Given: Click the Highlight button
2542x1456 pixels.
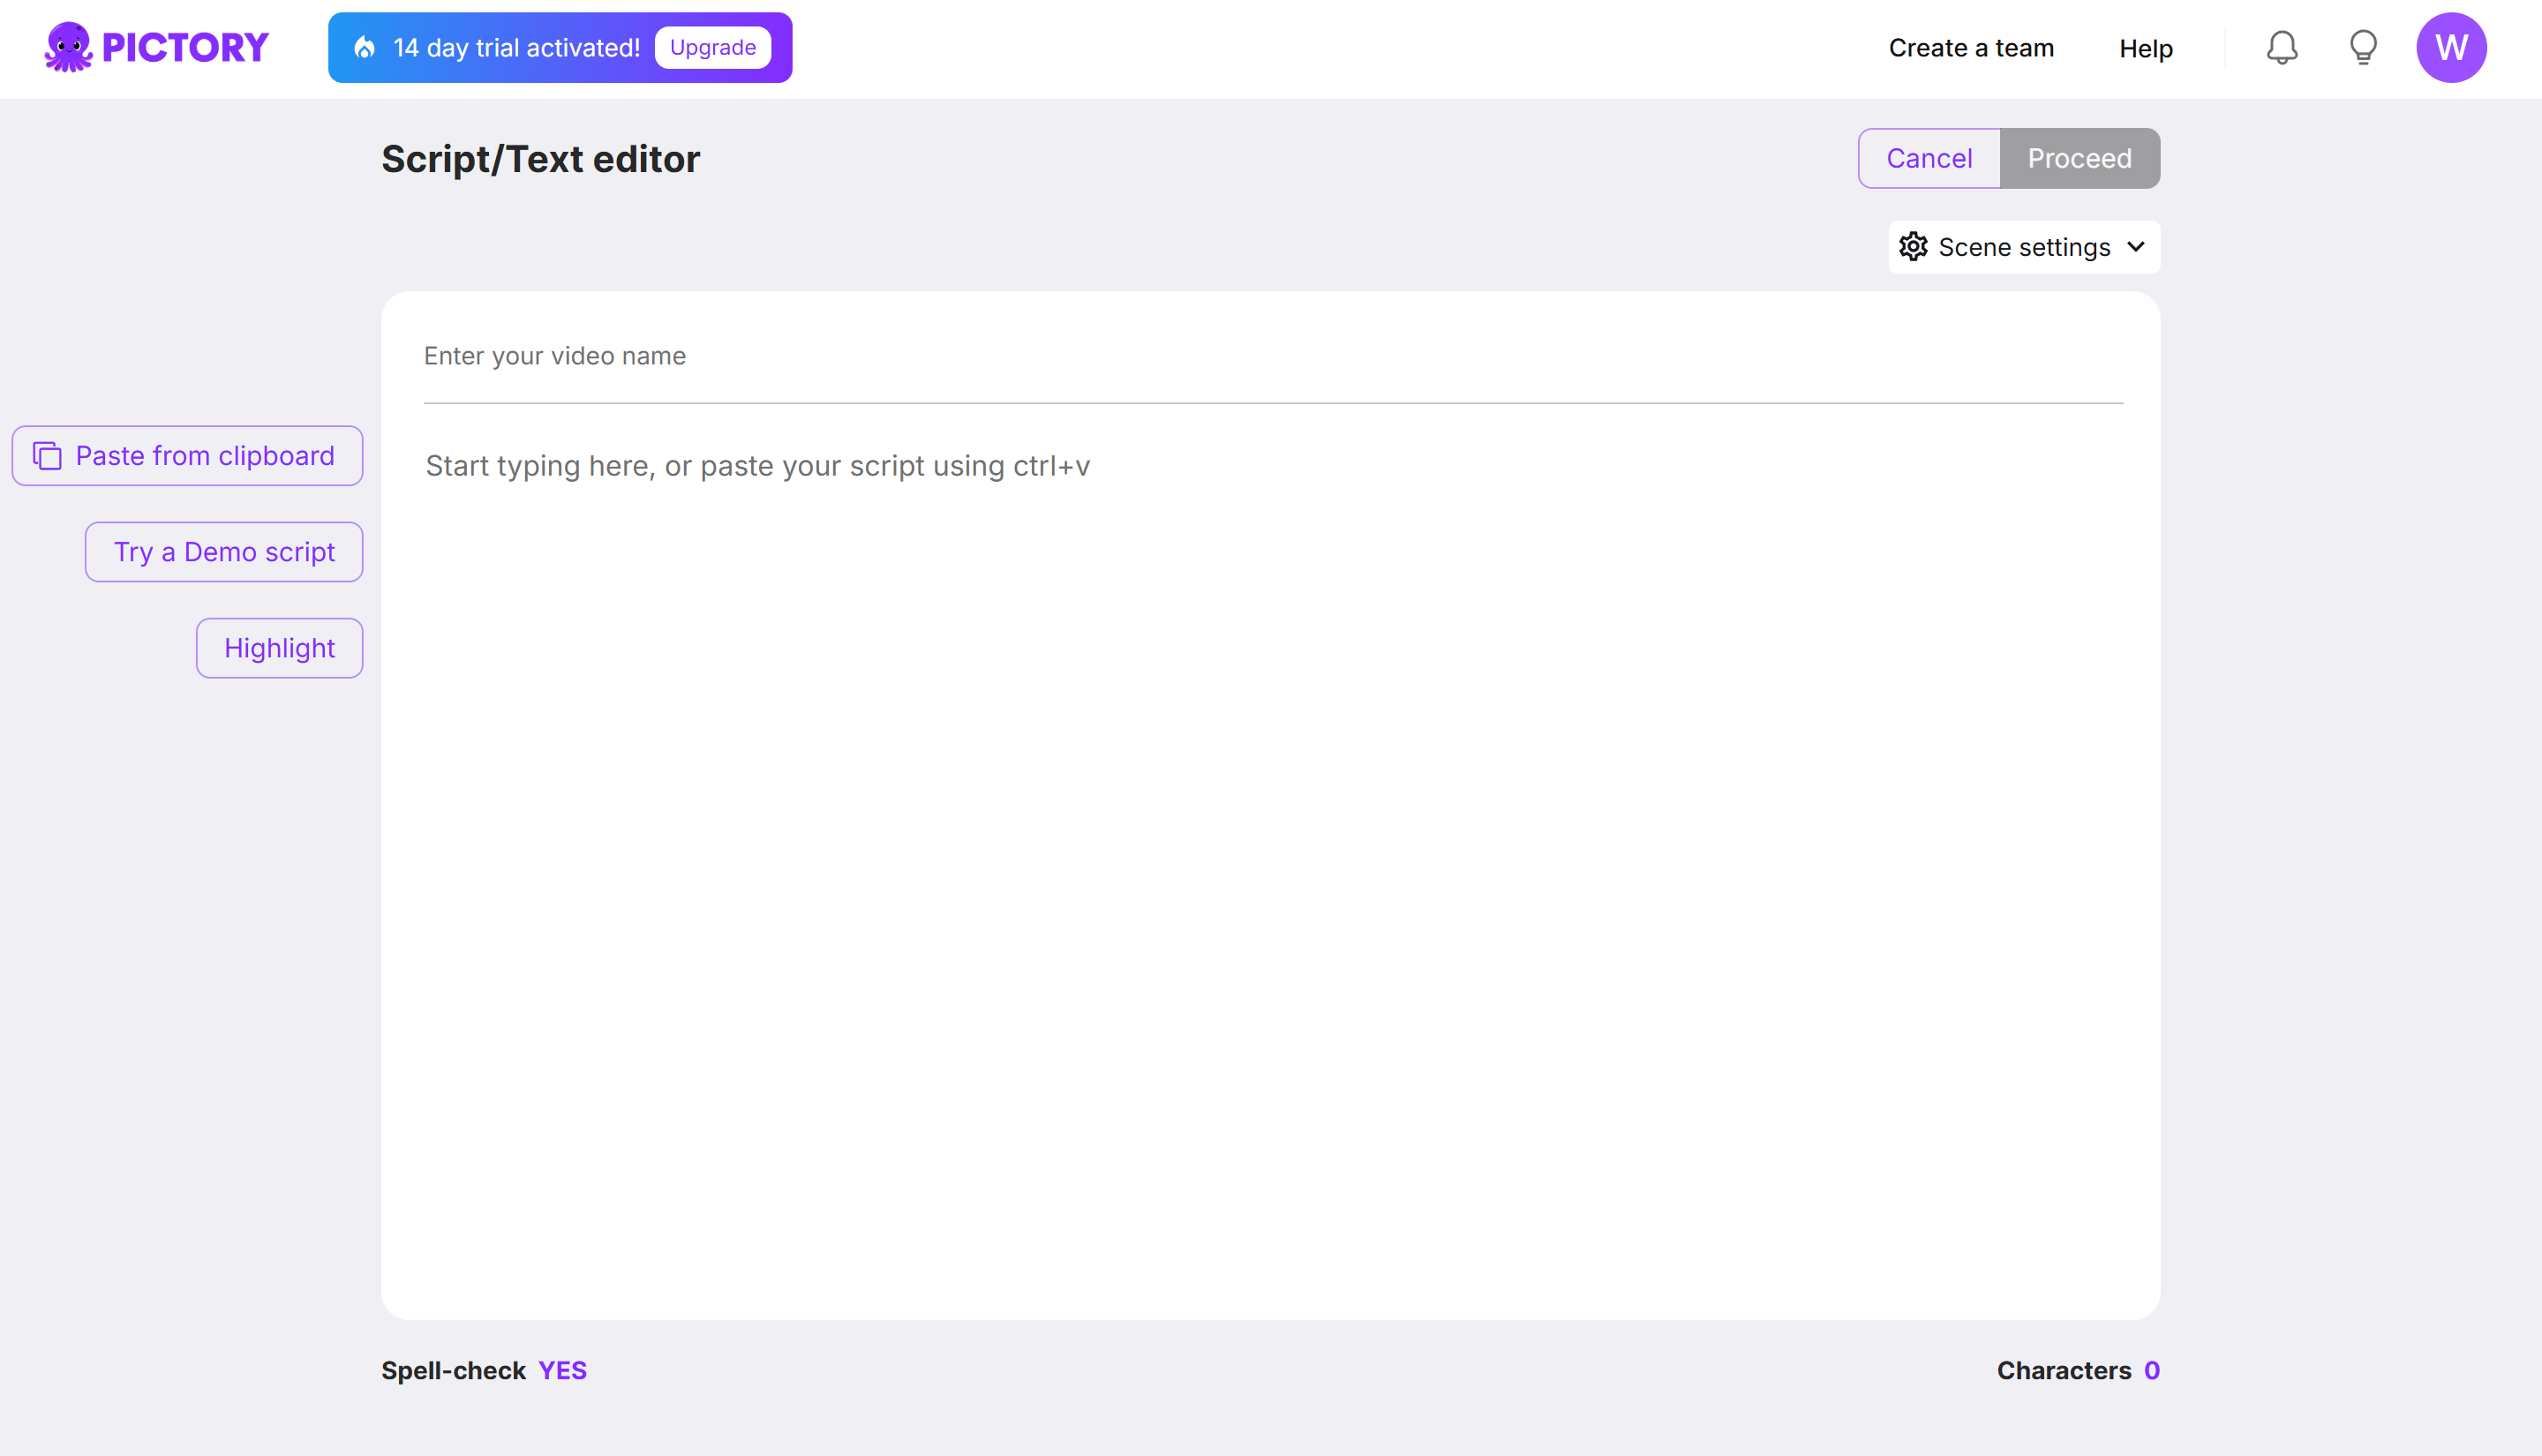Looking at the screenshot, I should (279, 648).
